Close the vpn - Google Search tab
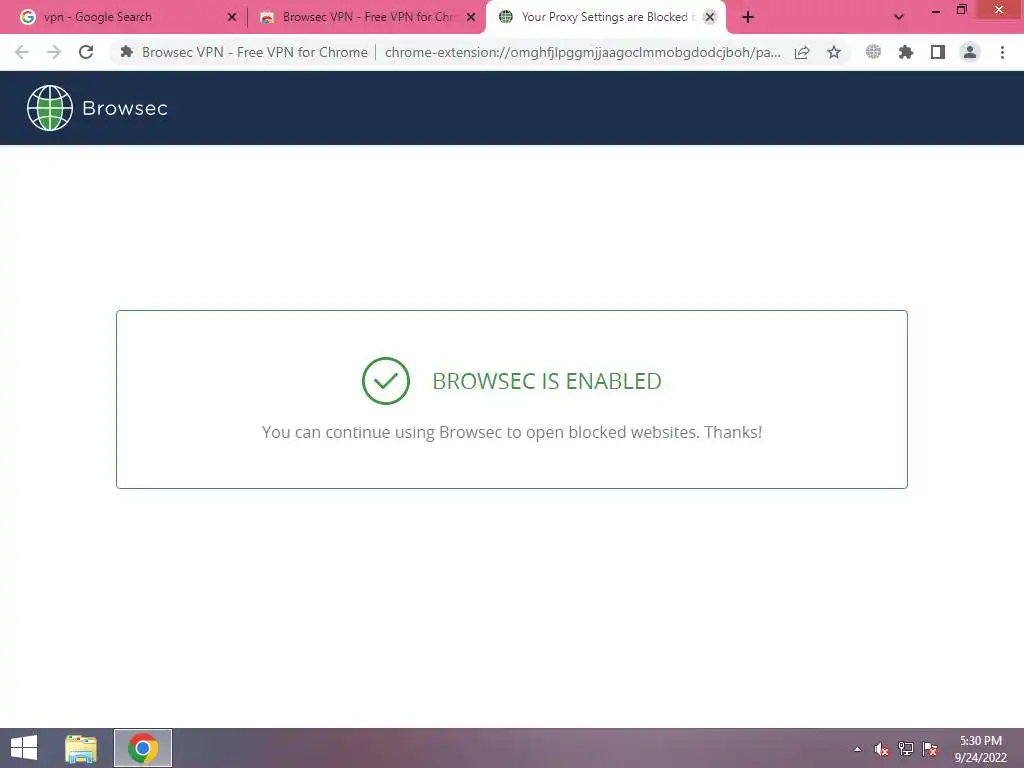Image resolution: width=1024 pixels, height=768 pixels. 231,17
